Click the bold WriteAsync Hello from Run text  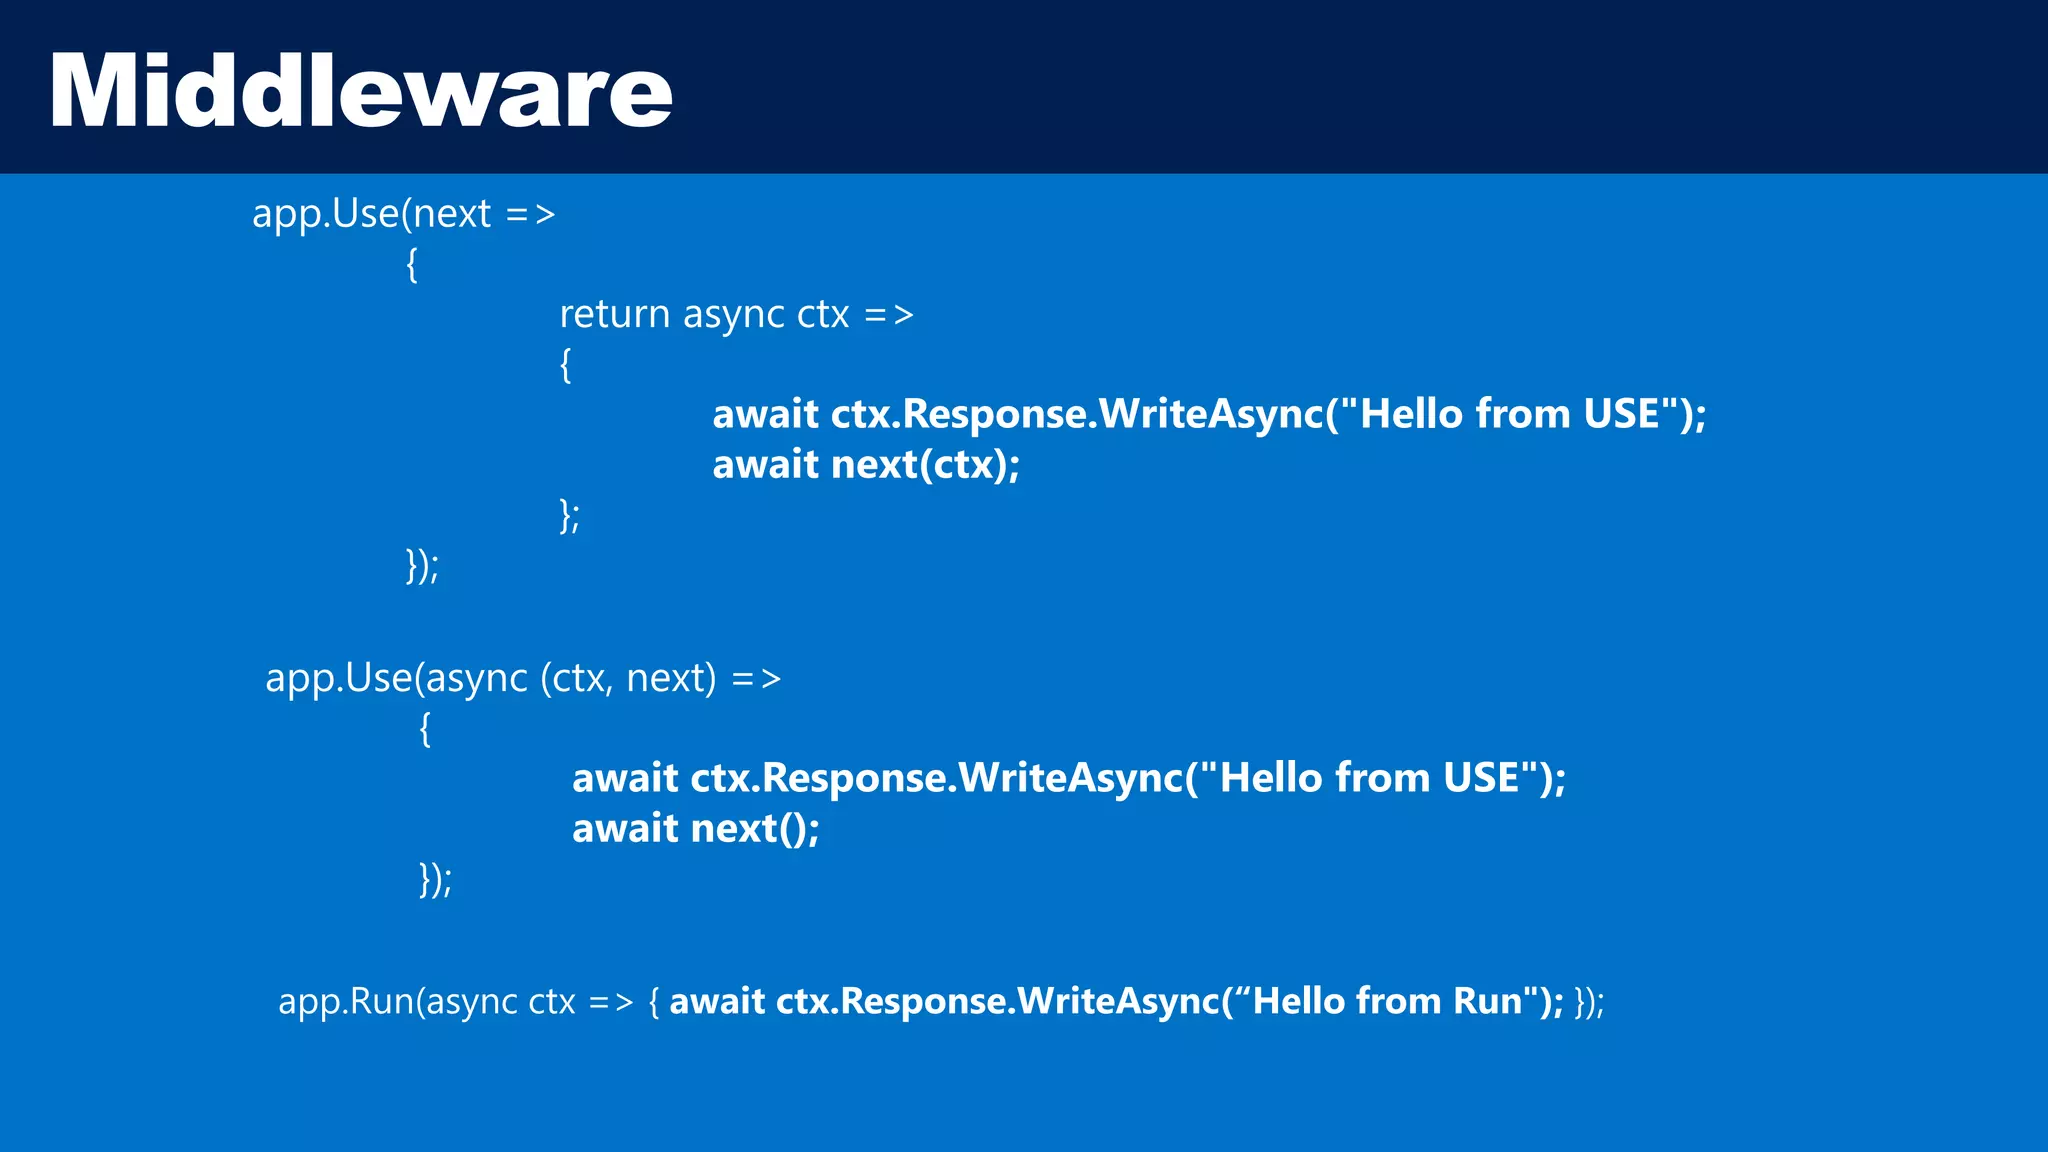1115,1002
